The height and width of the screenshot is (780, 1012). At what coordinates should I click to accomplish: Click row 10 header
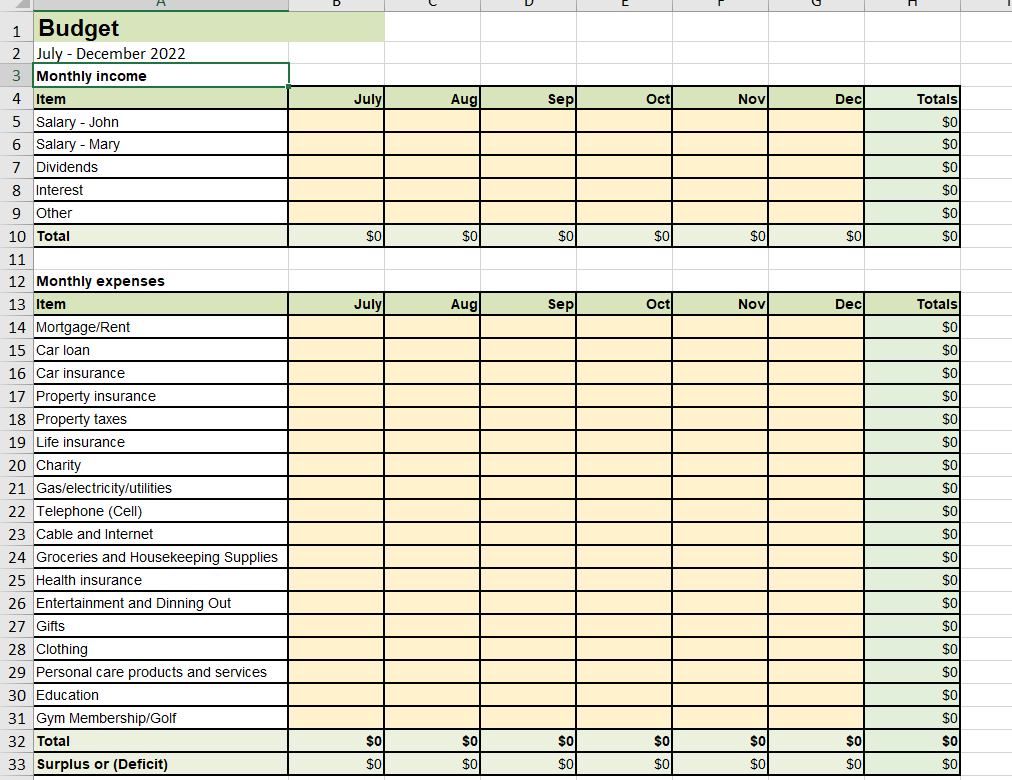coord(17,236)
